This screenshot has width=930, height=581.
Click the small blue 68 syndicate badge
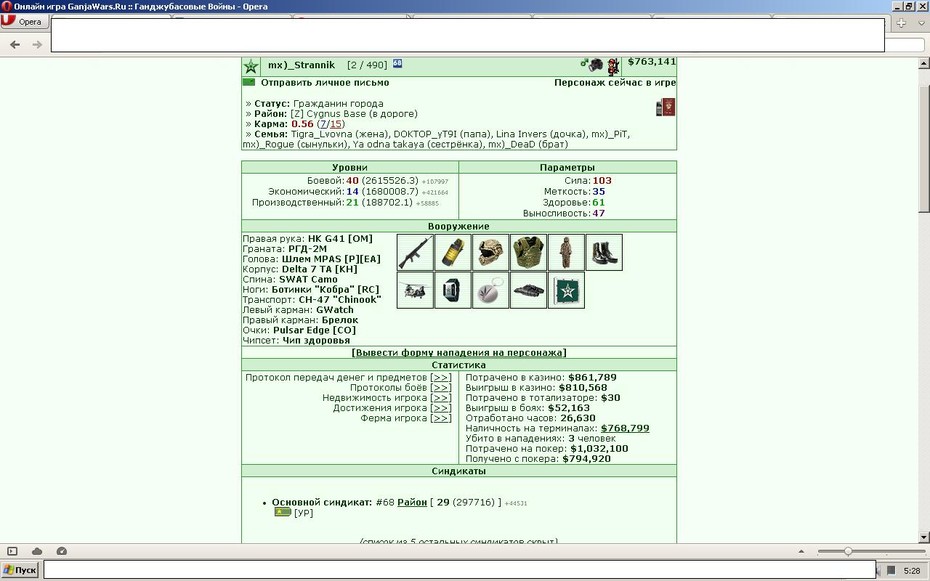[x=397, y=63]
